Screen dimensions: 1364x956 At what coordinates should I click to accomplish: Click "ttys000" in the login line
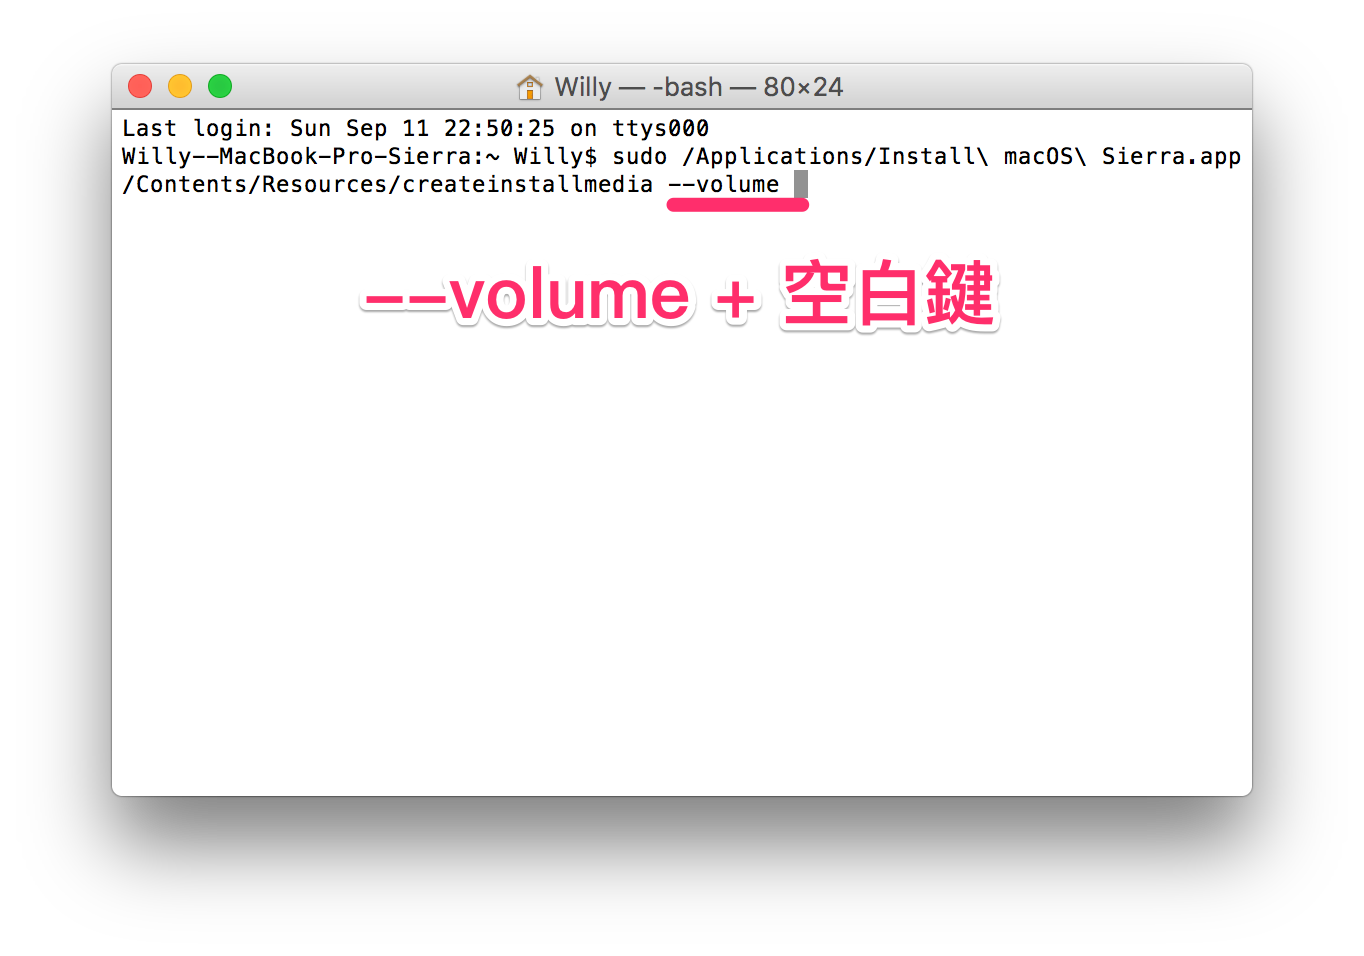(x=661, y=128)
